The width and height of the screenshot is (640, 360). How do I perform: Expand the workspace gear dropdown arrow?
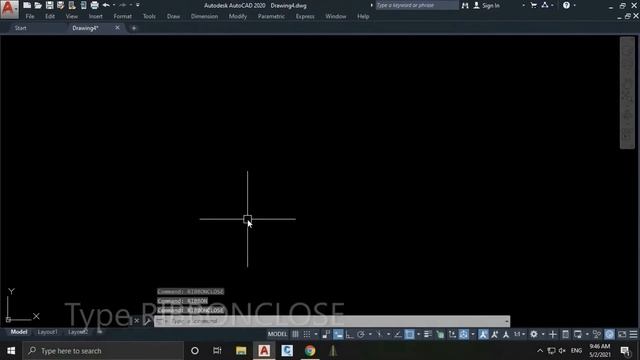(543, 334)
